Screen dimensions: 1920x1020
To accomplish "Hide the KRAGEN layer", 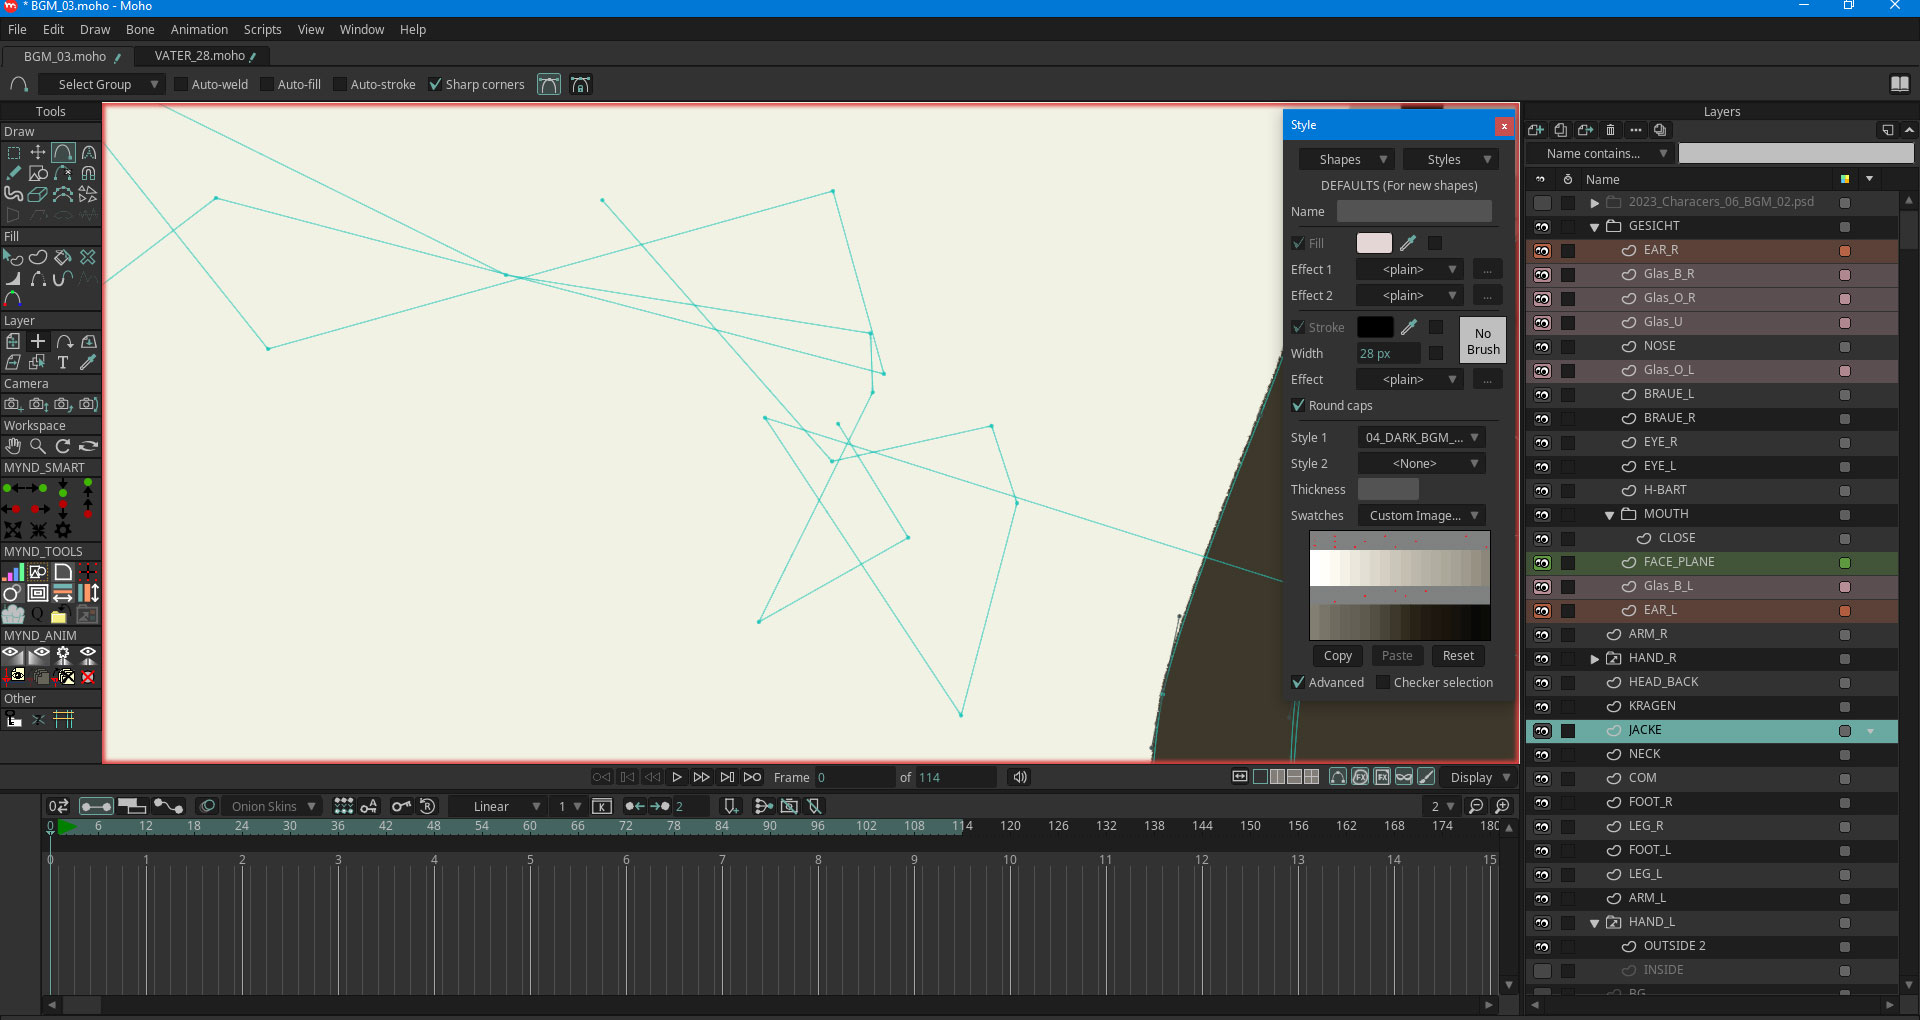I will click(1542, 706).
